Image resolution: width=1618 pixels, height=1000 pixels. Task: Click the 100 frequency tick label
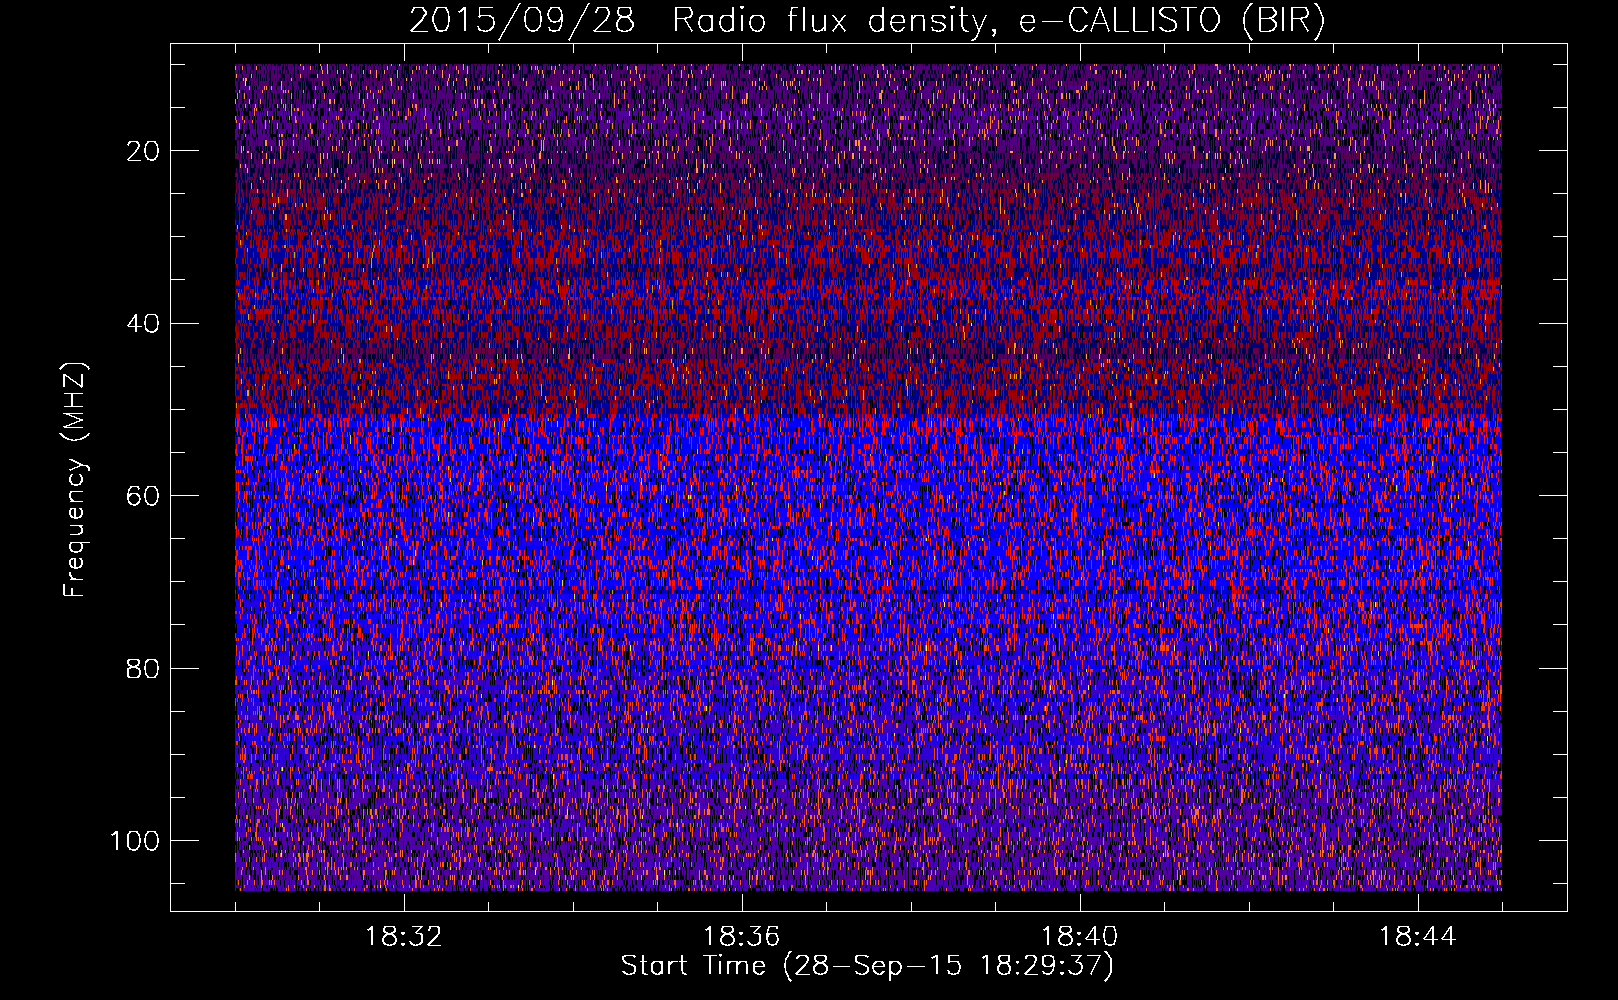[134, 841]
